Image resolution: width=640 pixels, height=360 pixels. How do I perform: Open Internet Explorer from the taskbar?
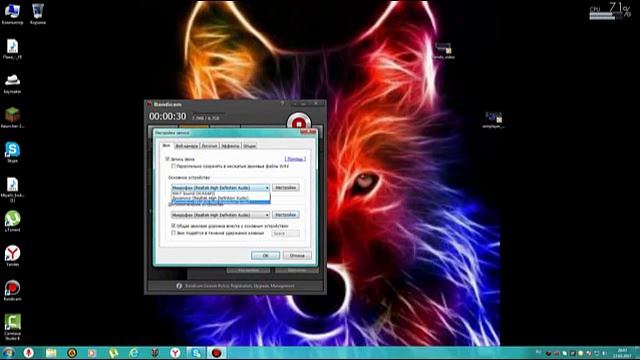click(134, 353)
